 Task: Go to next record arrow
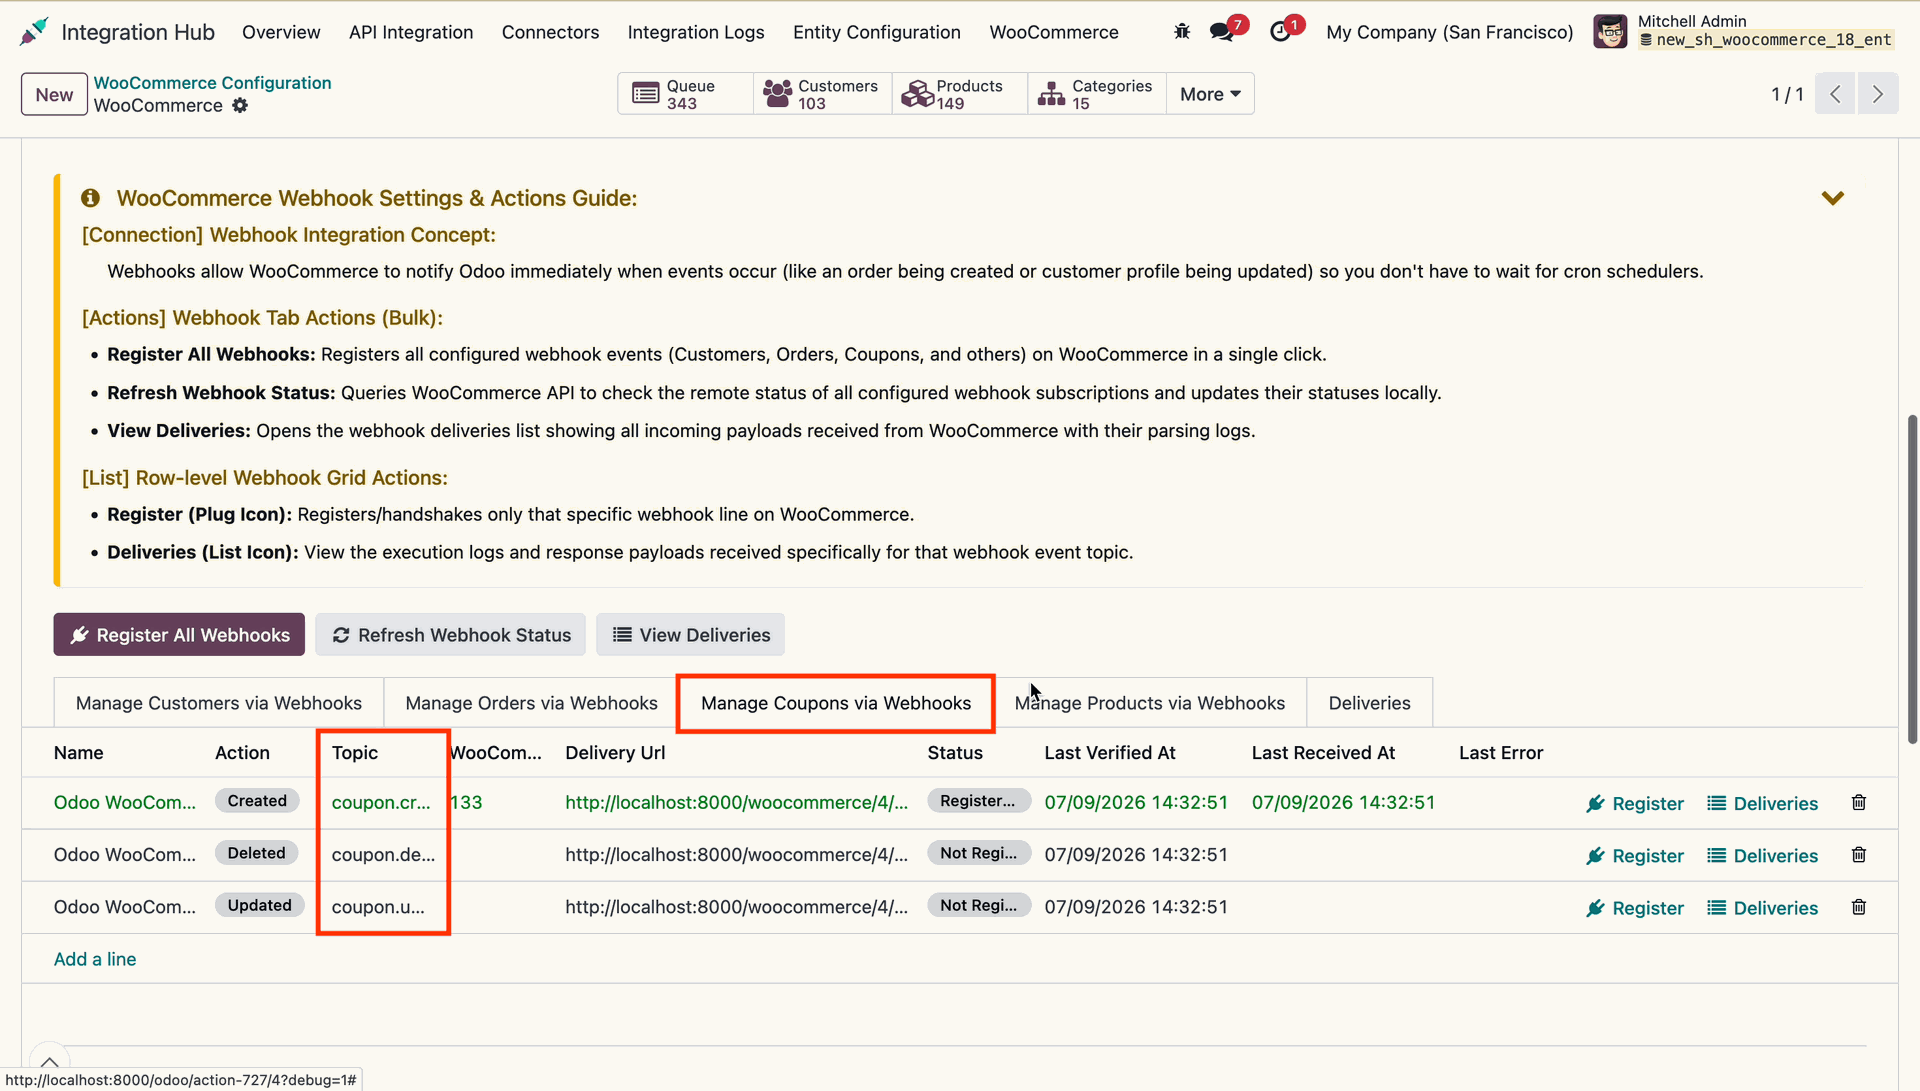1878,94
